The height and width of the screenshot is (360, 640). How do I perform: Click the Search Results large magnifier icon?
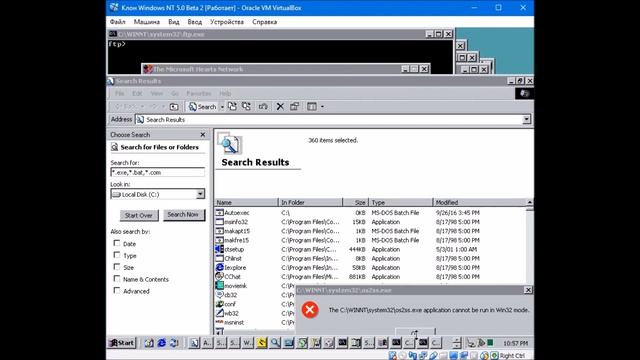pos(229,143)
